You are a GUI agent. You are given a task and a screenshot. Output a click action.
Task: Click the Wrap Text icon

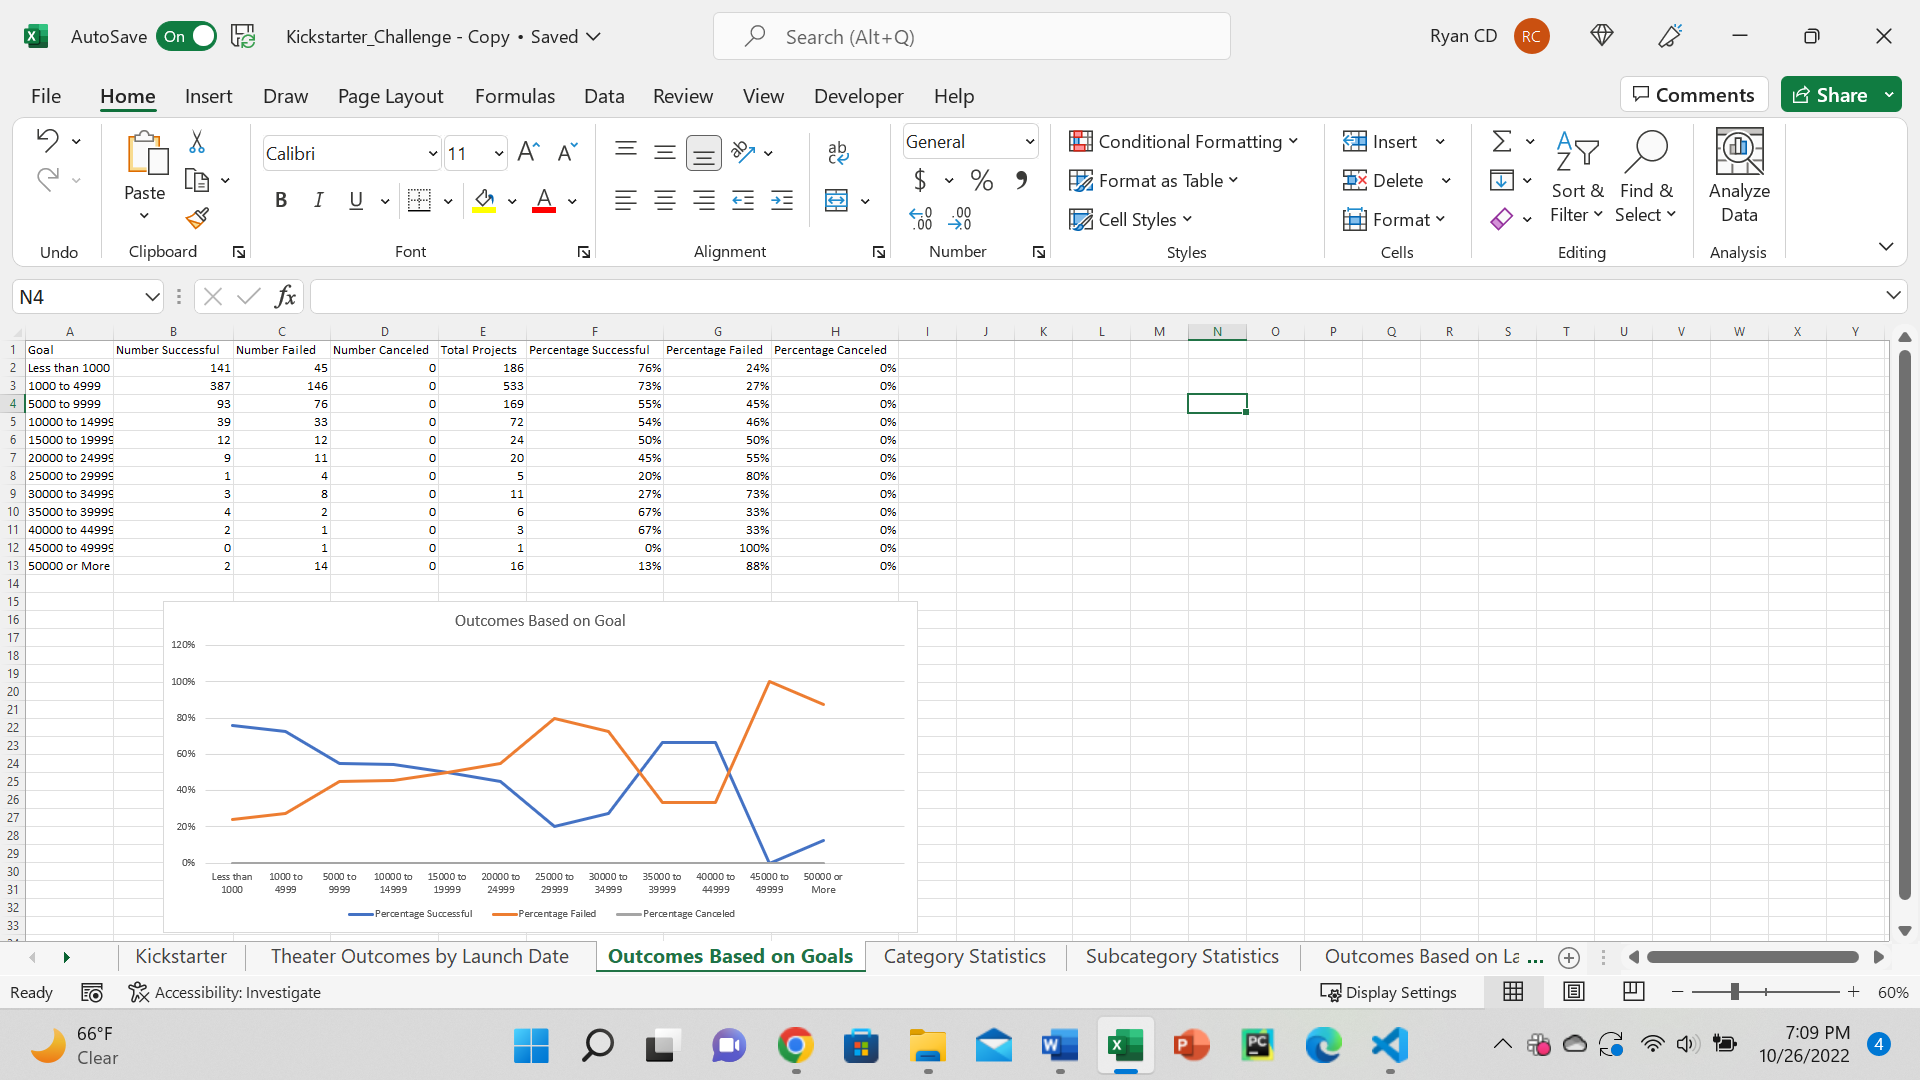coord(838,152)
